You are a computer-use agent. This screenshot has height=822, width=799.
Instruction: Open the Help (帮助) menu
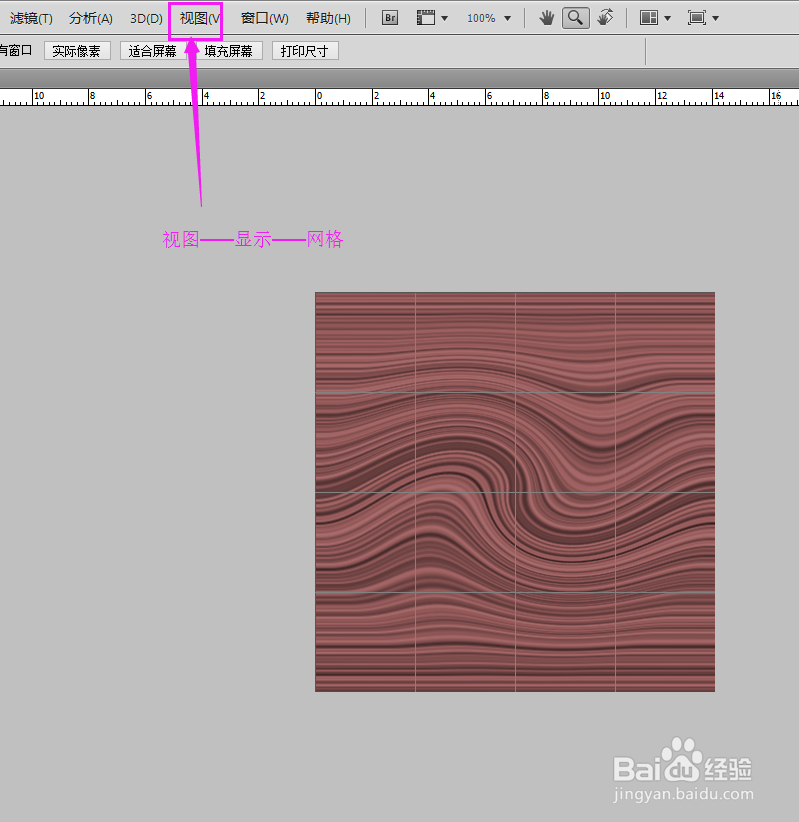[328, 19]
